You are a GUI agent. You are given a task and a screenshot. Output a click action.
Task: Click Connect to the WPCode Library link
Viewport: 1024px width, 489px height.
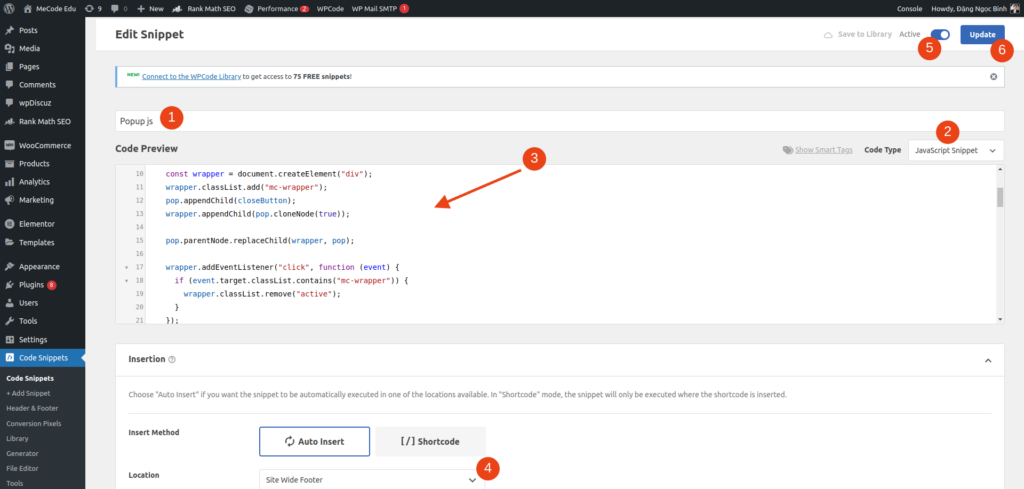tap(191, 76)
